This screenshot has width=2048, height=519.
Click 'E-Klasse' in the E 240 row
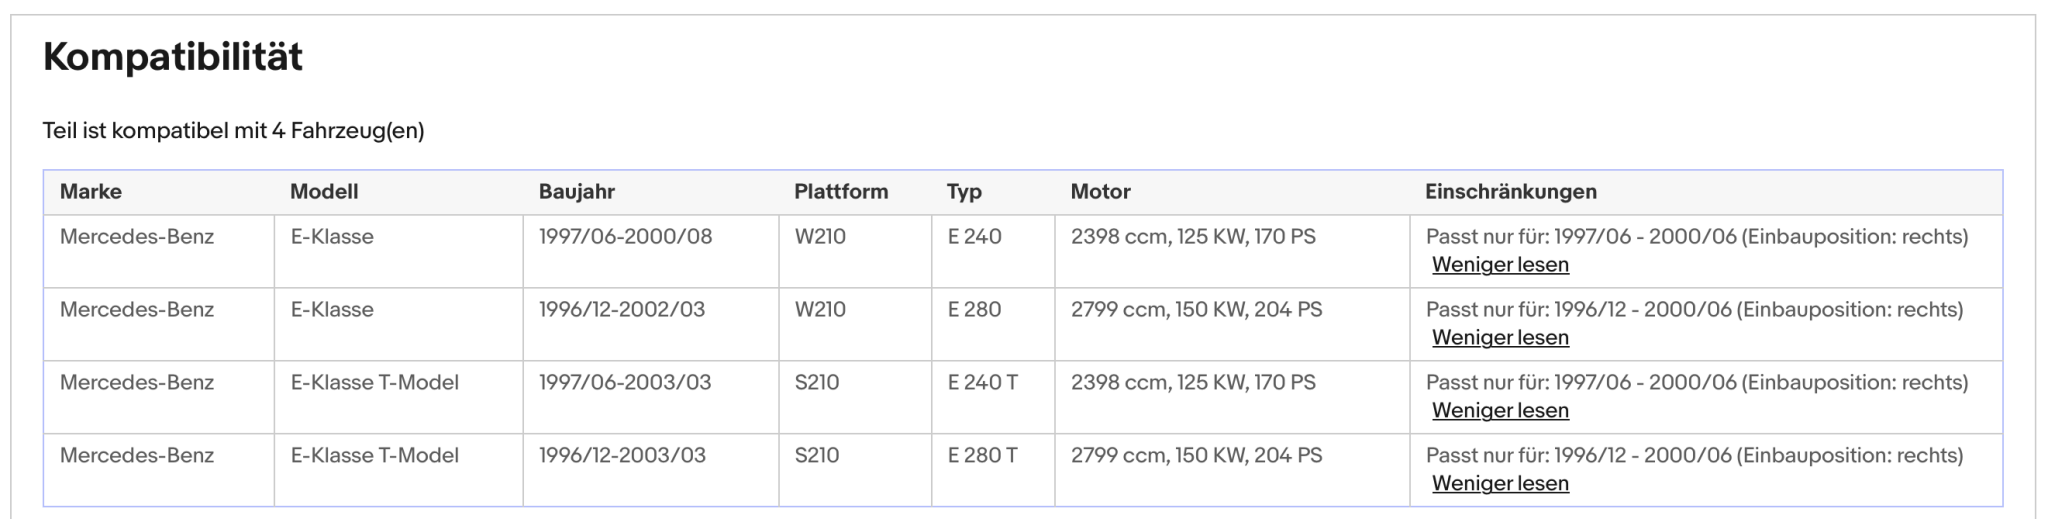pyautogui.click(x=332, y=237)
